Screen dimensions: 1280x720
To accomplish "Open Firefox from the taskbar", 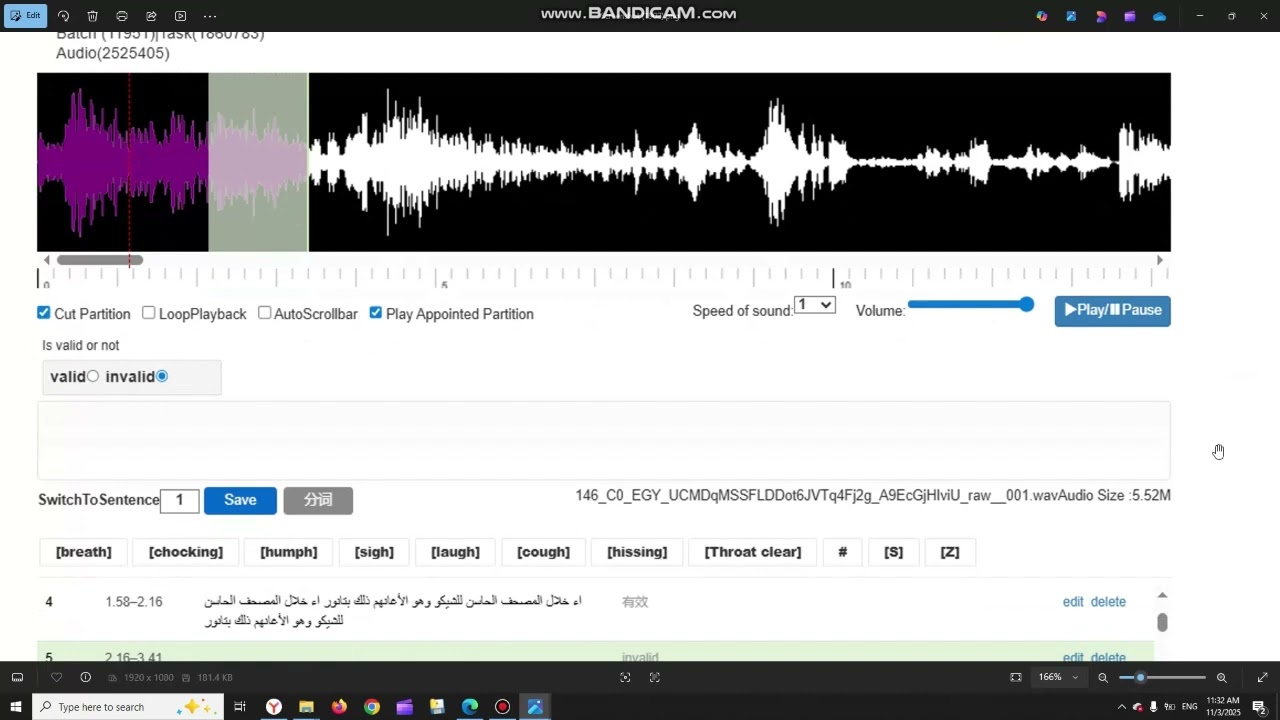I will [339, 707].
